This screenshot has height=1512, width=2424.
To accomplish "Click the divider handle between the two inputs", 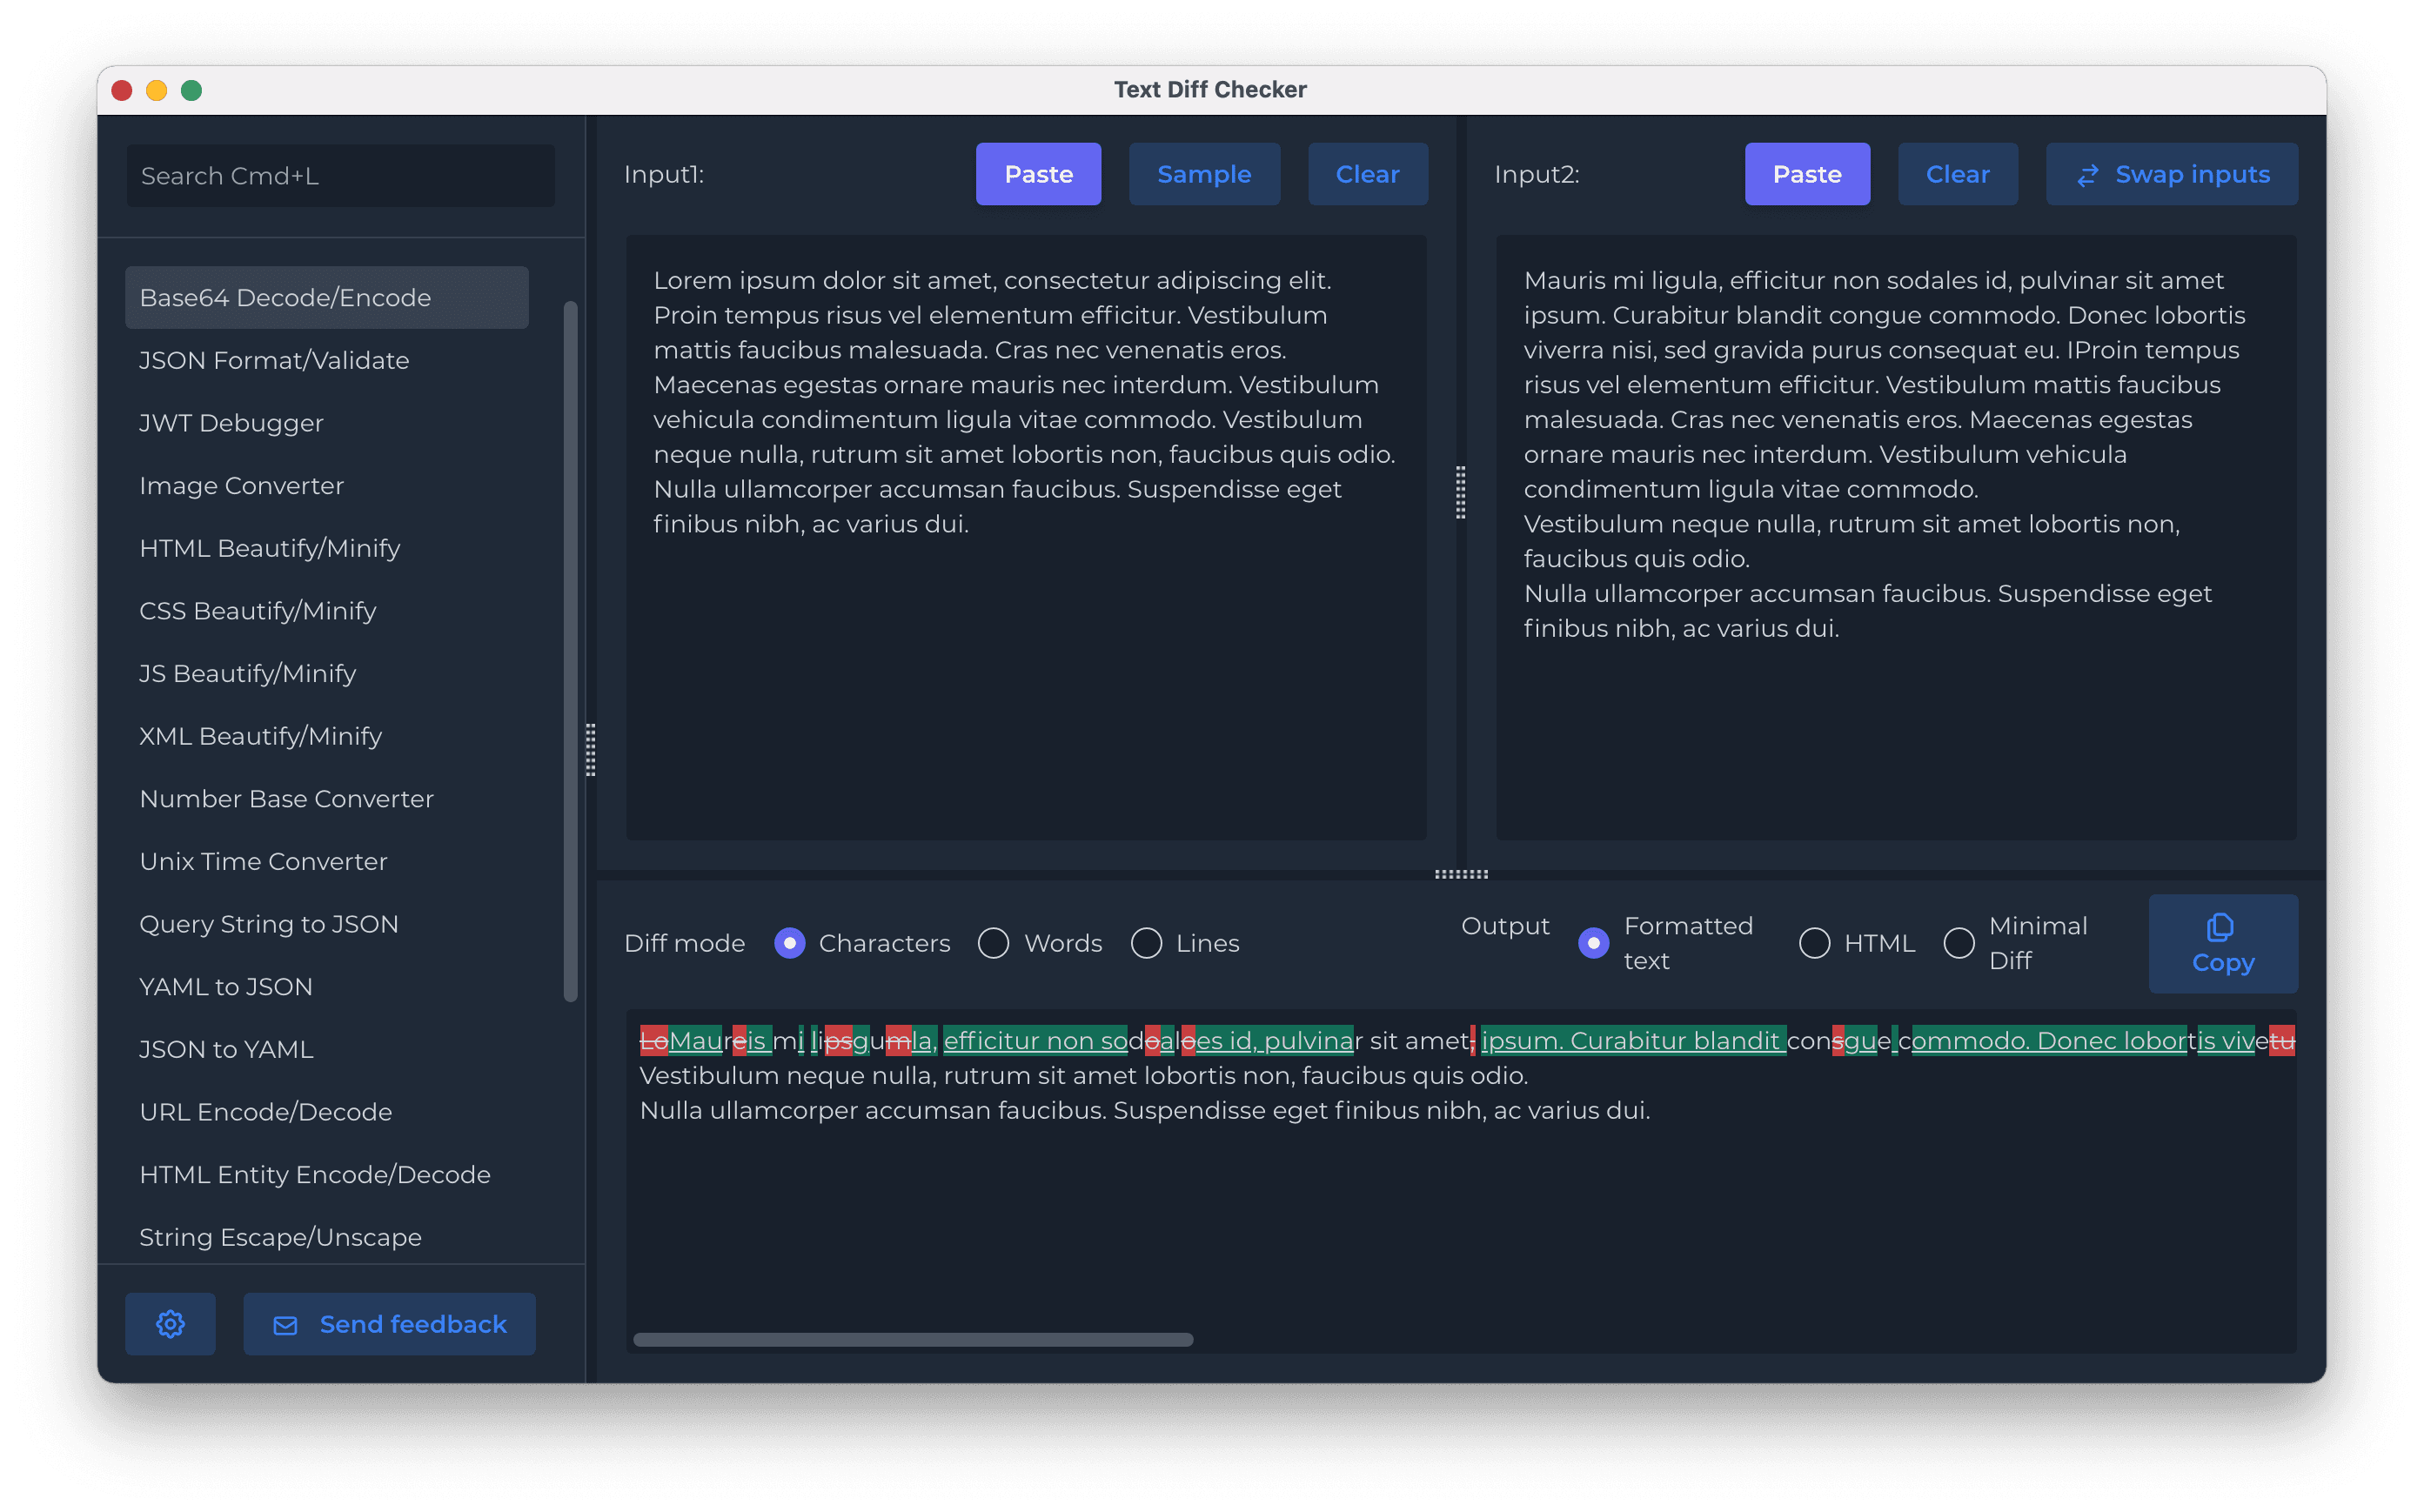I will tap(1460, 492).
